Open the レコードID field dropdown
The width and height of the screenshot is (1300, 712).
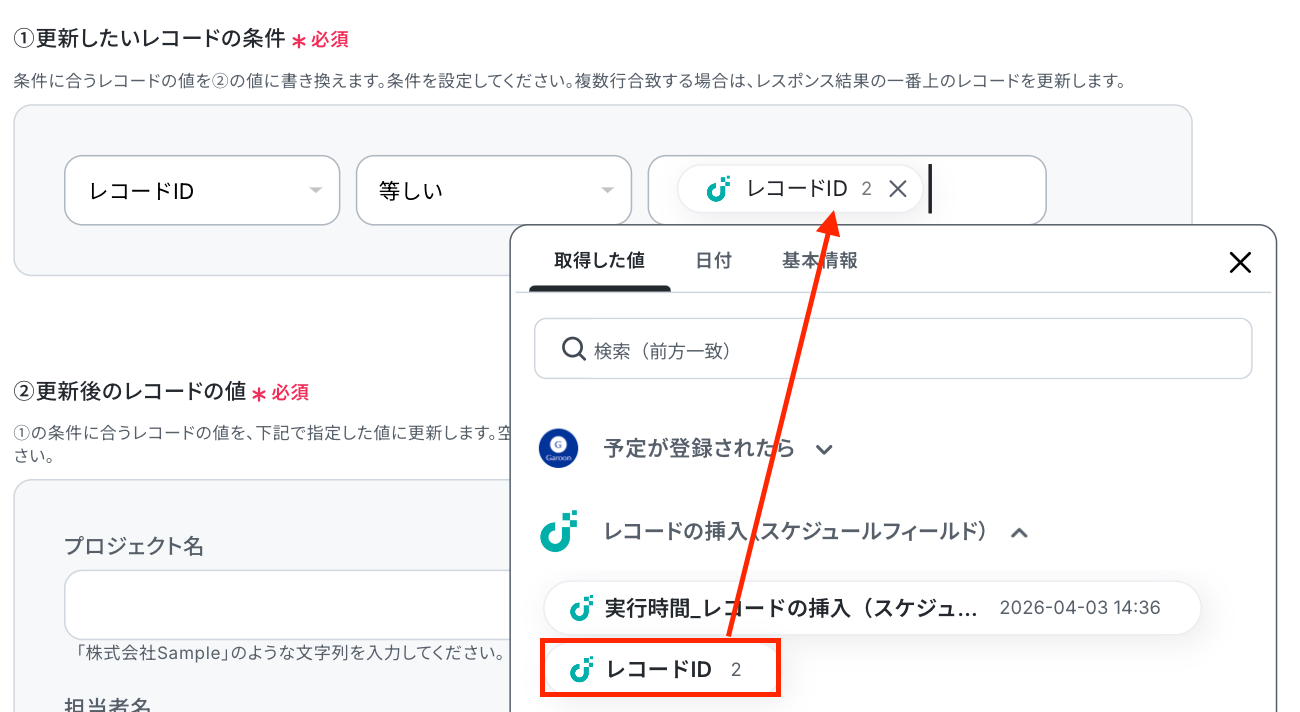(x=202, y=190)
